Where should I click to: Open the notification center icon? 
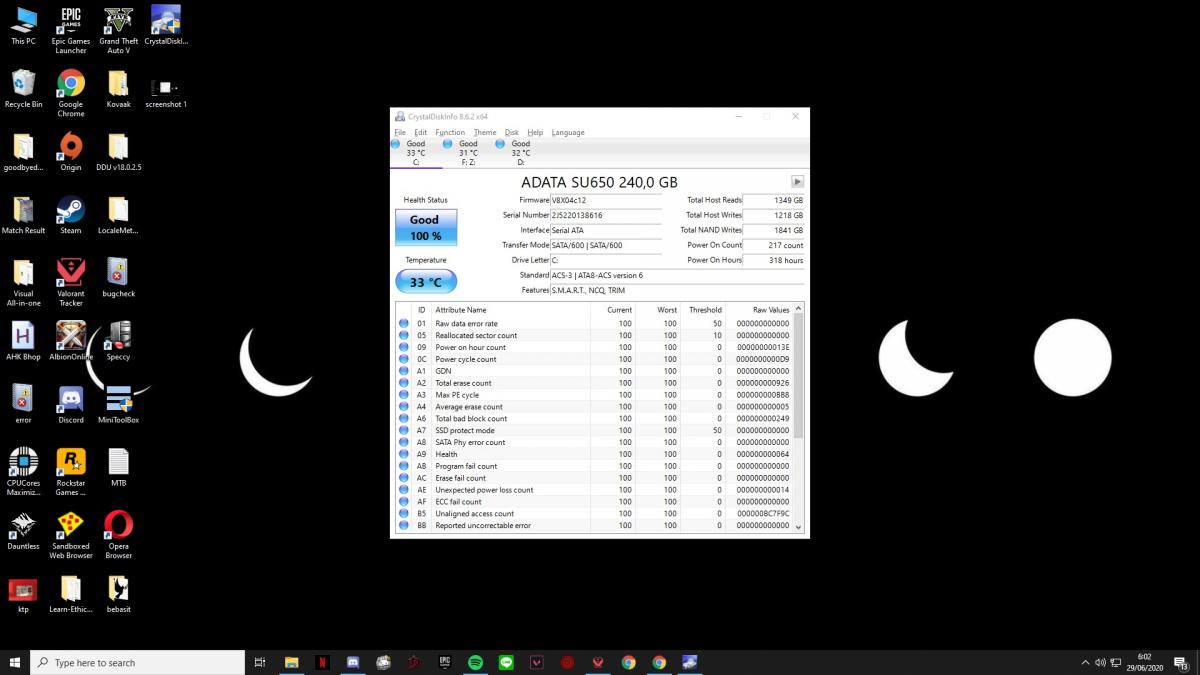(x=1181, y=662)
